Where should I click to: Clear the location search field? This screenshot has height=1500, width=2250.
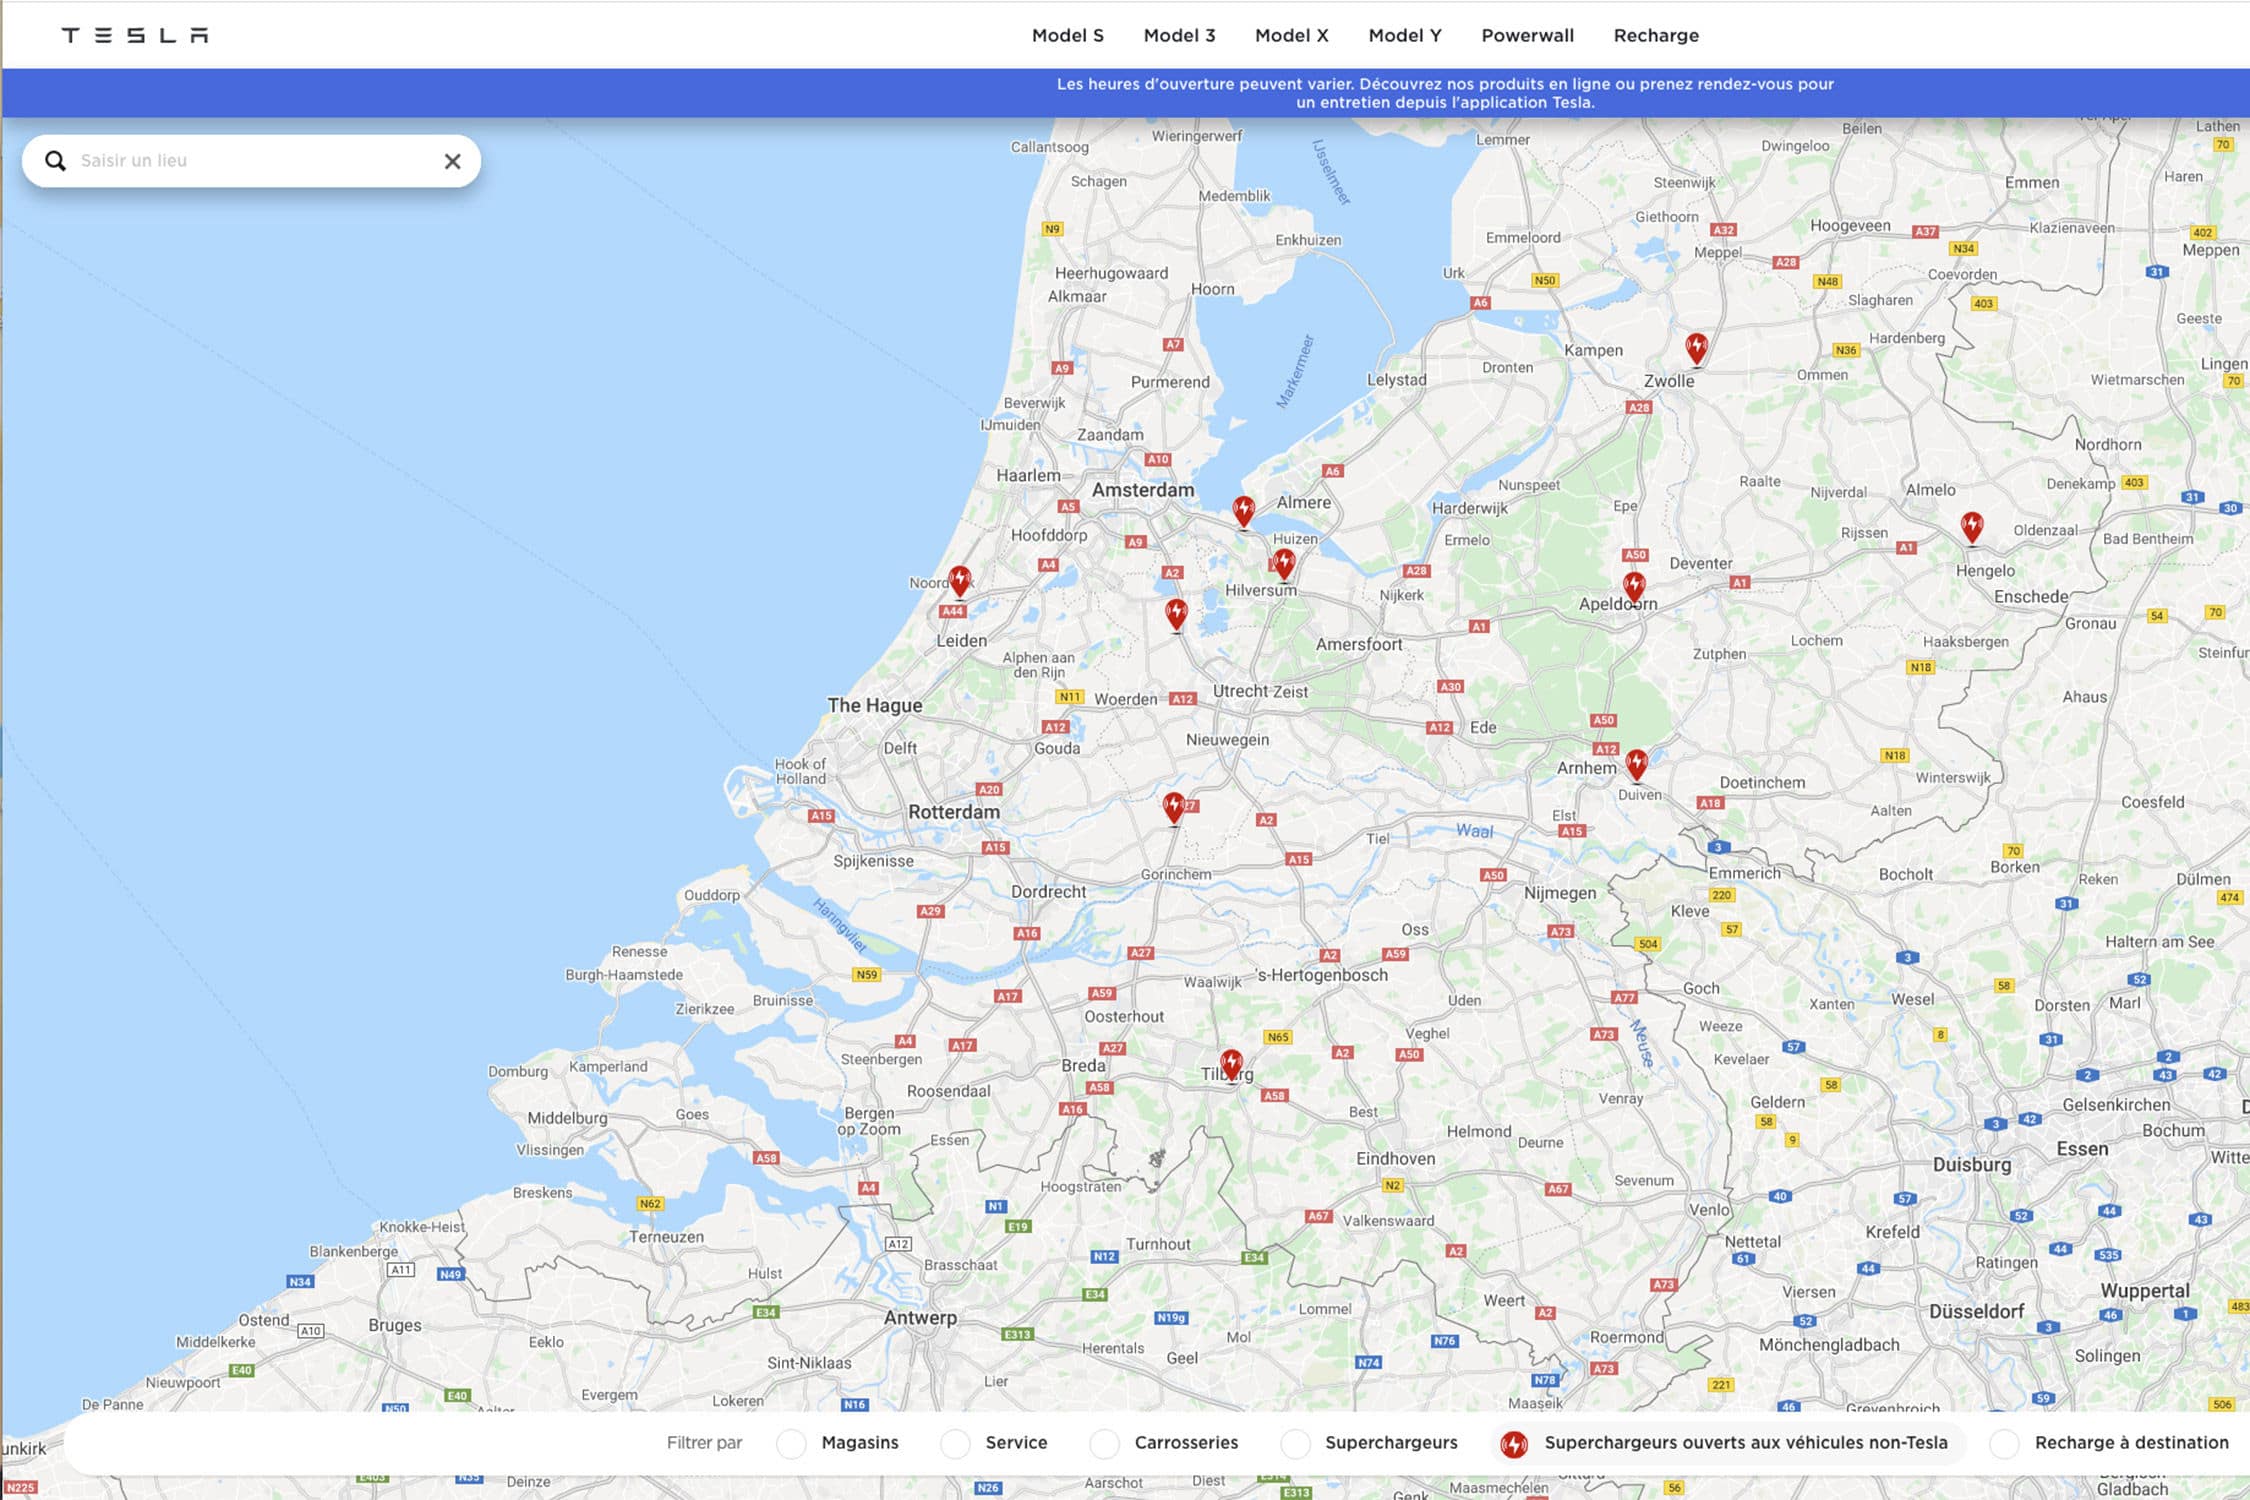coord(452,161)
